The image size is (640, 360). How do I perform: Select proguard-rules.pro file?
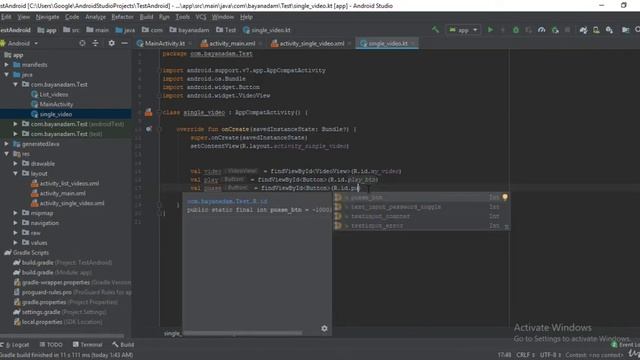click(x=72, y=292)
